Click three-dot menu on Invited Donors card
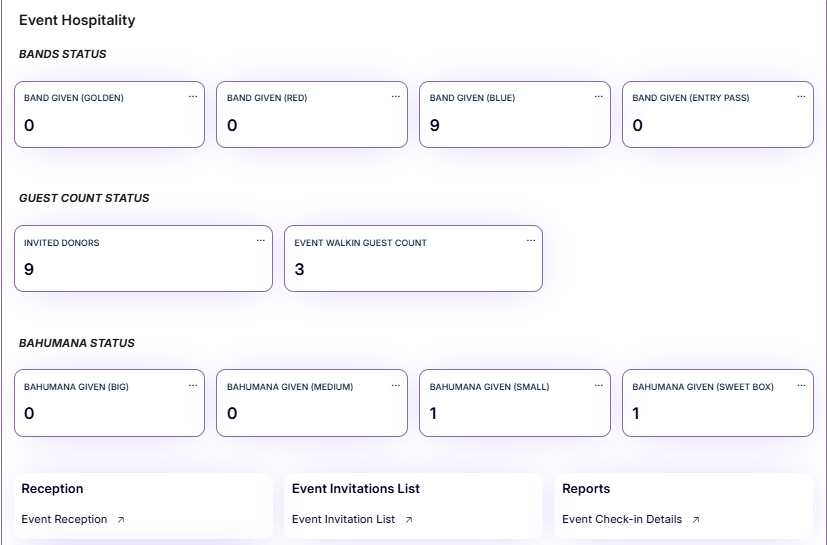This screenshot has width=827, height=545. click(260, 241)
